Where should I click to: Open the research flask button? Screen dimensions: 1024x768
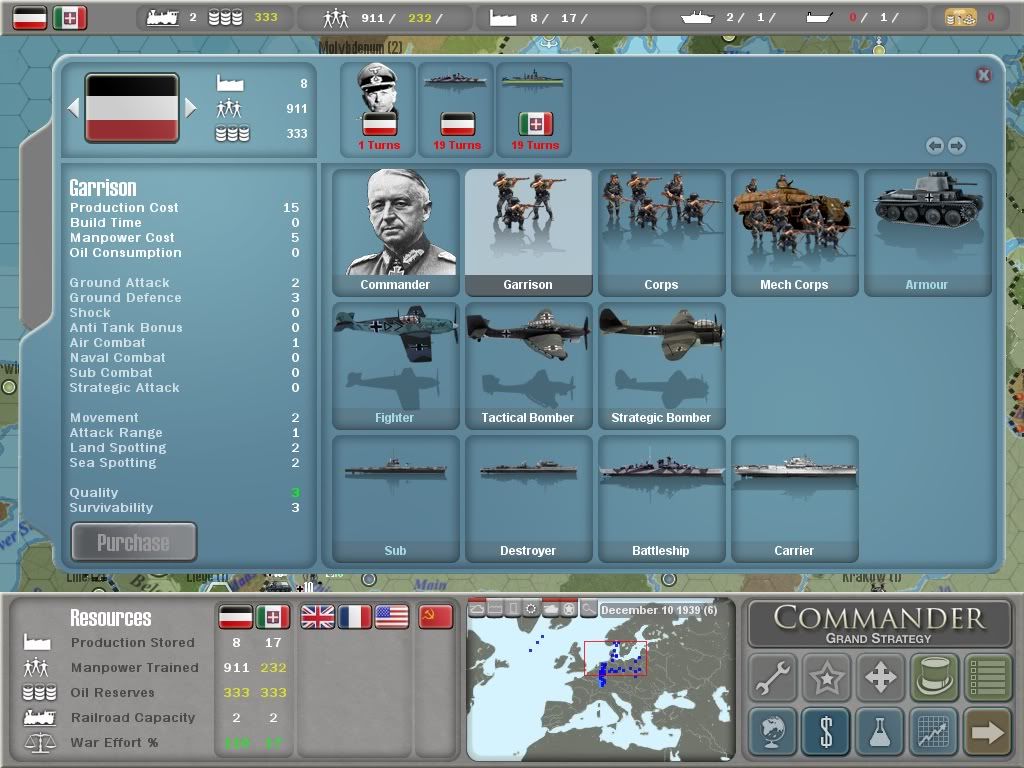pos(880,731)
